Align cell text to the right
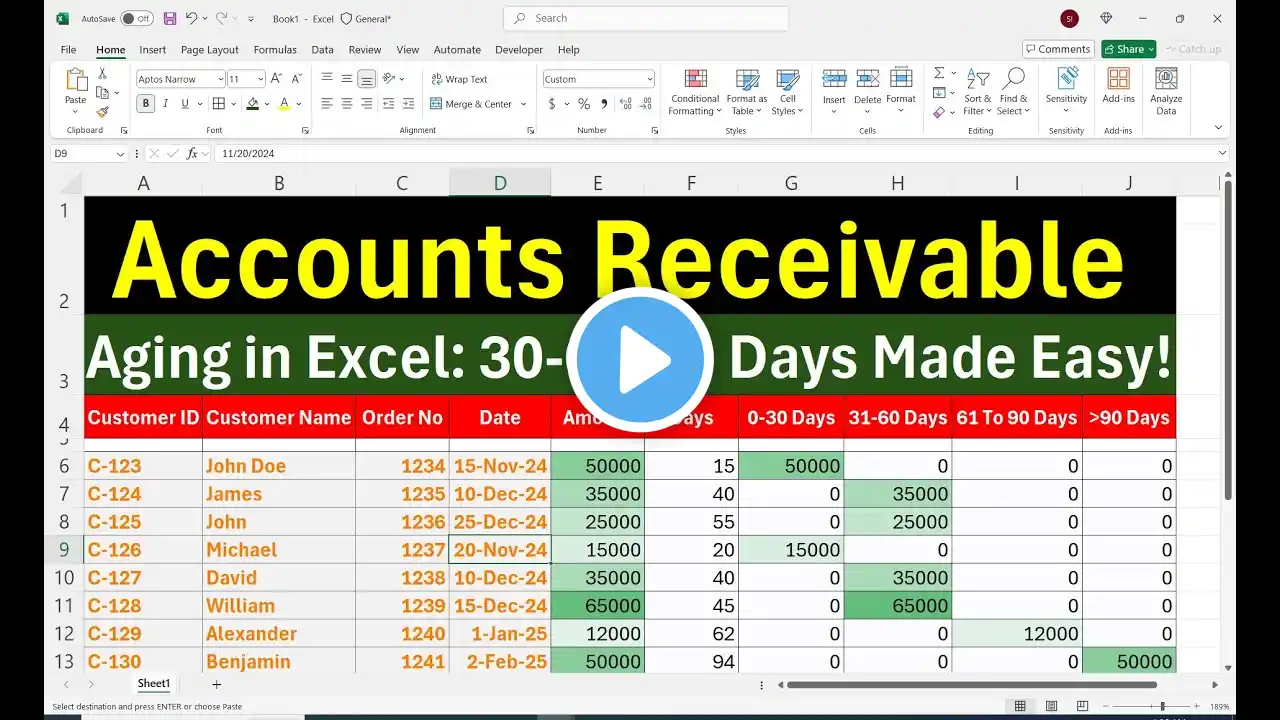The width and height of the screenshot is (1280, 720). (x=367, y=104)
